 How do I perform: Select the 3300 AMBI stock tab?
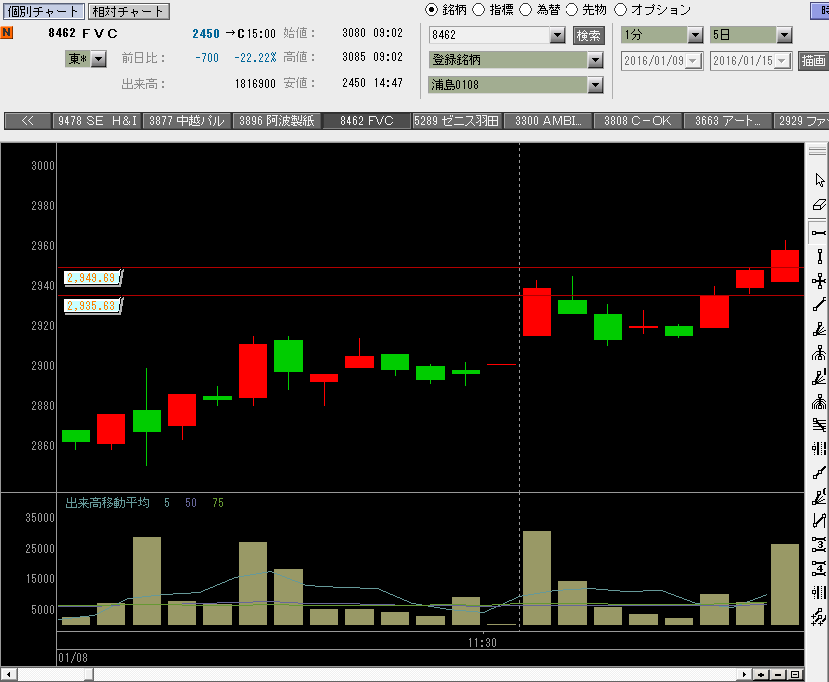(548, 121)
